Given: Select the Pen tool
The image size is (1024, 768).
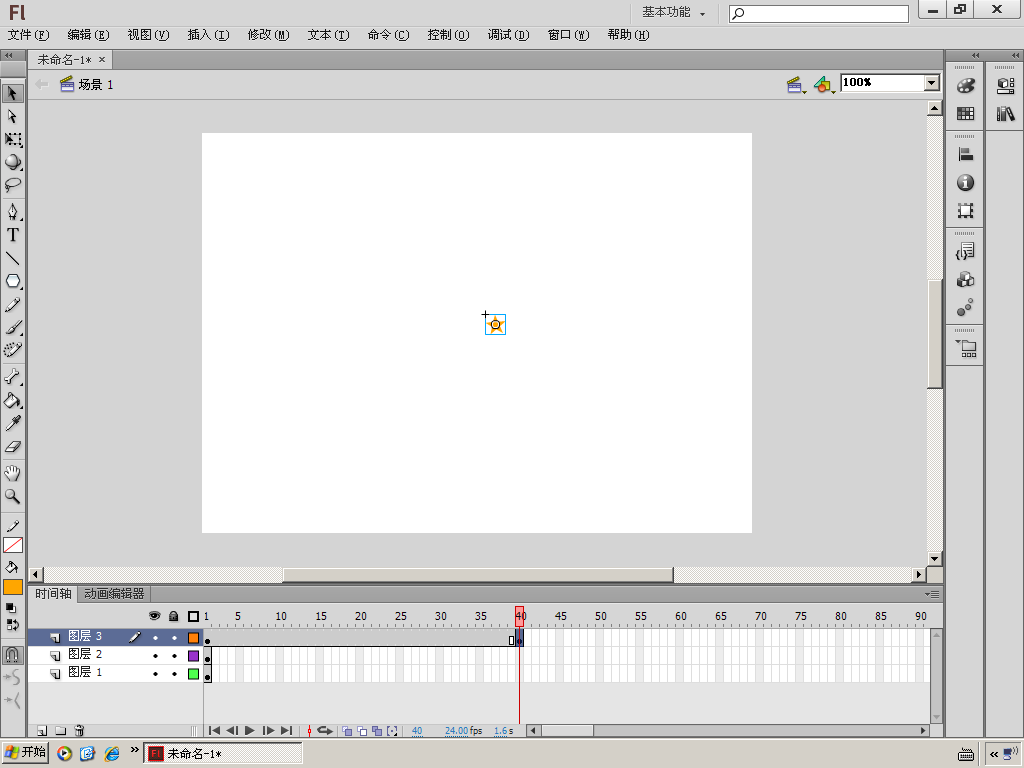Looking at the screenshot, I should [13, 212].
